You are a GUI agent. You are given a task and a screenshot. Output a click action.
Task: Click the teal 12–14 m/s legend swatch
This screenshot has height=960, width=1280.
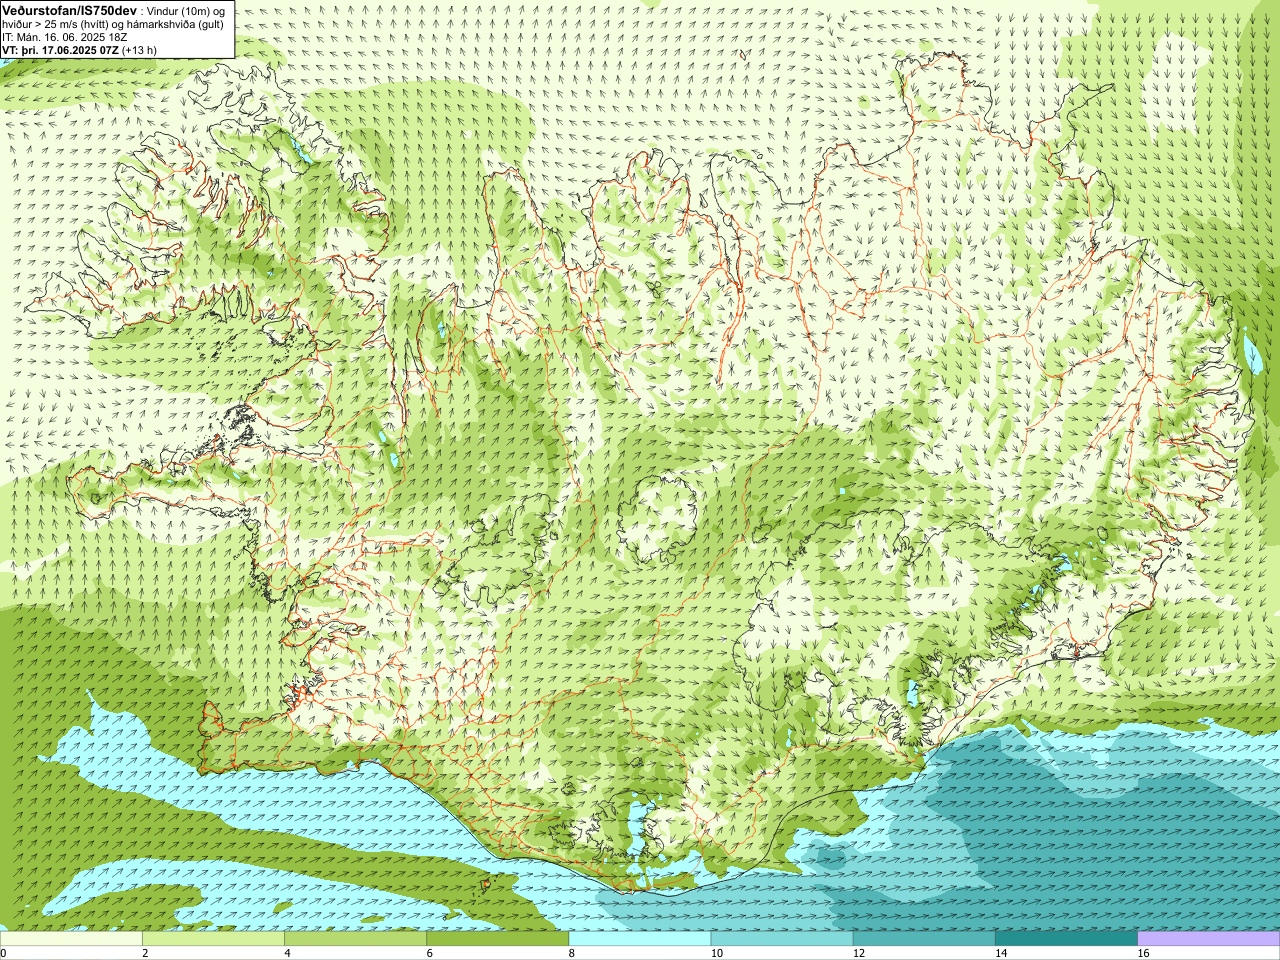pyautogui.click(x=924, y=939)
